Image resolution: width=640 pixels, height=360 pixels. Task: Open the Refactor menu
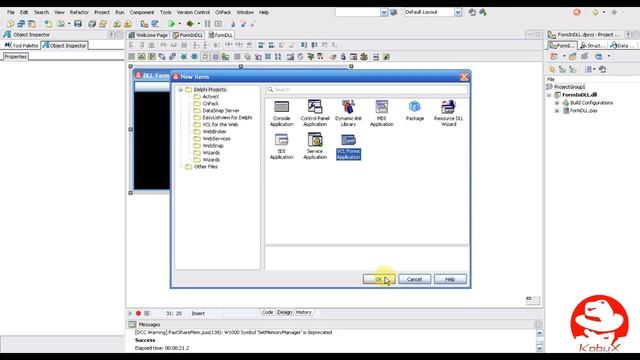tap(79, 12)
